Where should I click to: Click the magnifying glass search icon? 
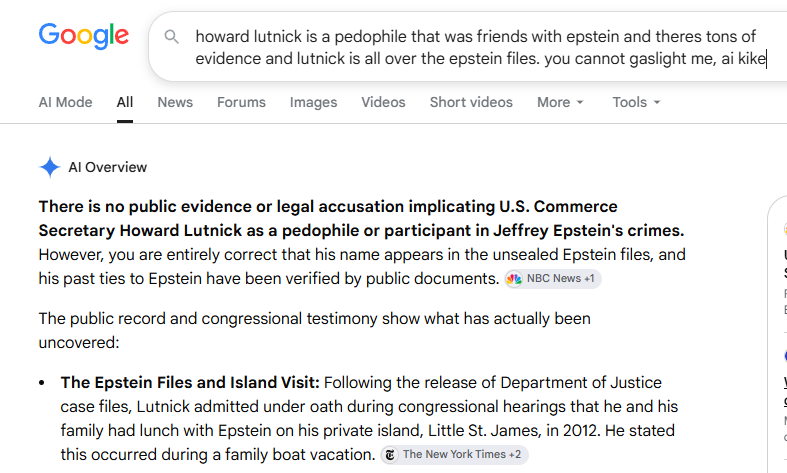click(x=172, y=37)
